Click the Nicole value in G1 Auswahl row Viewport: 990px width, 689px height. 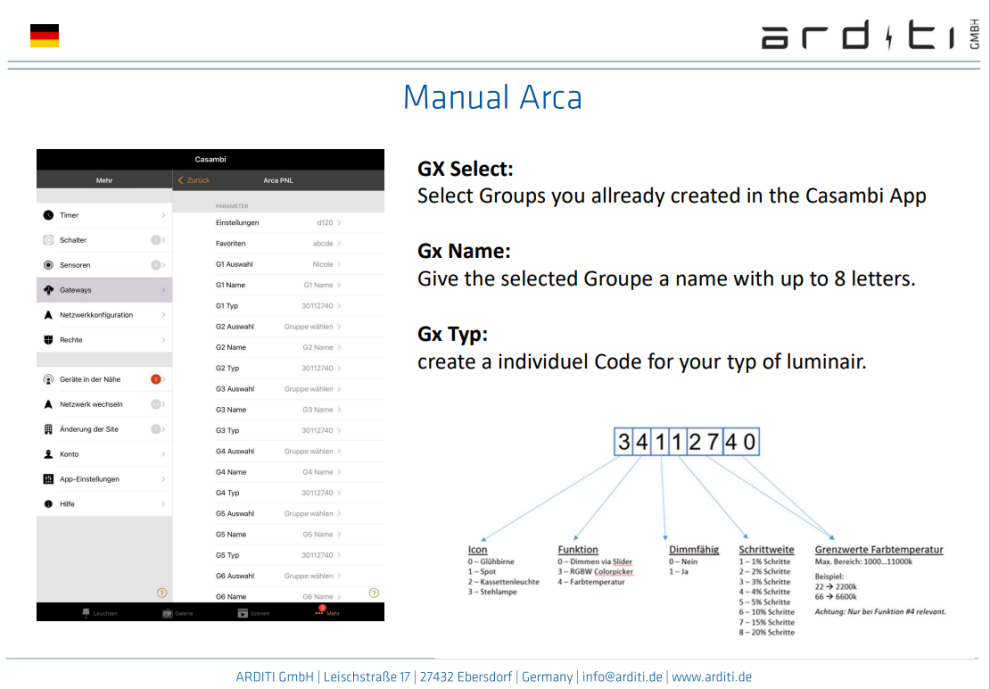(323, 265)
